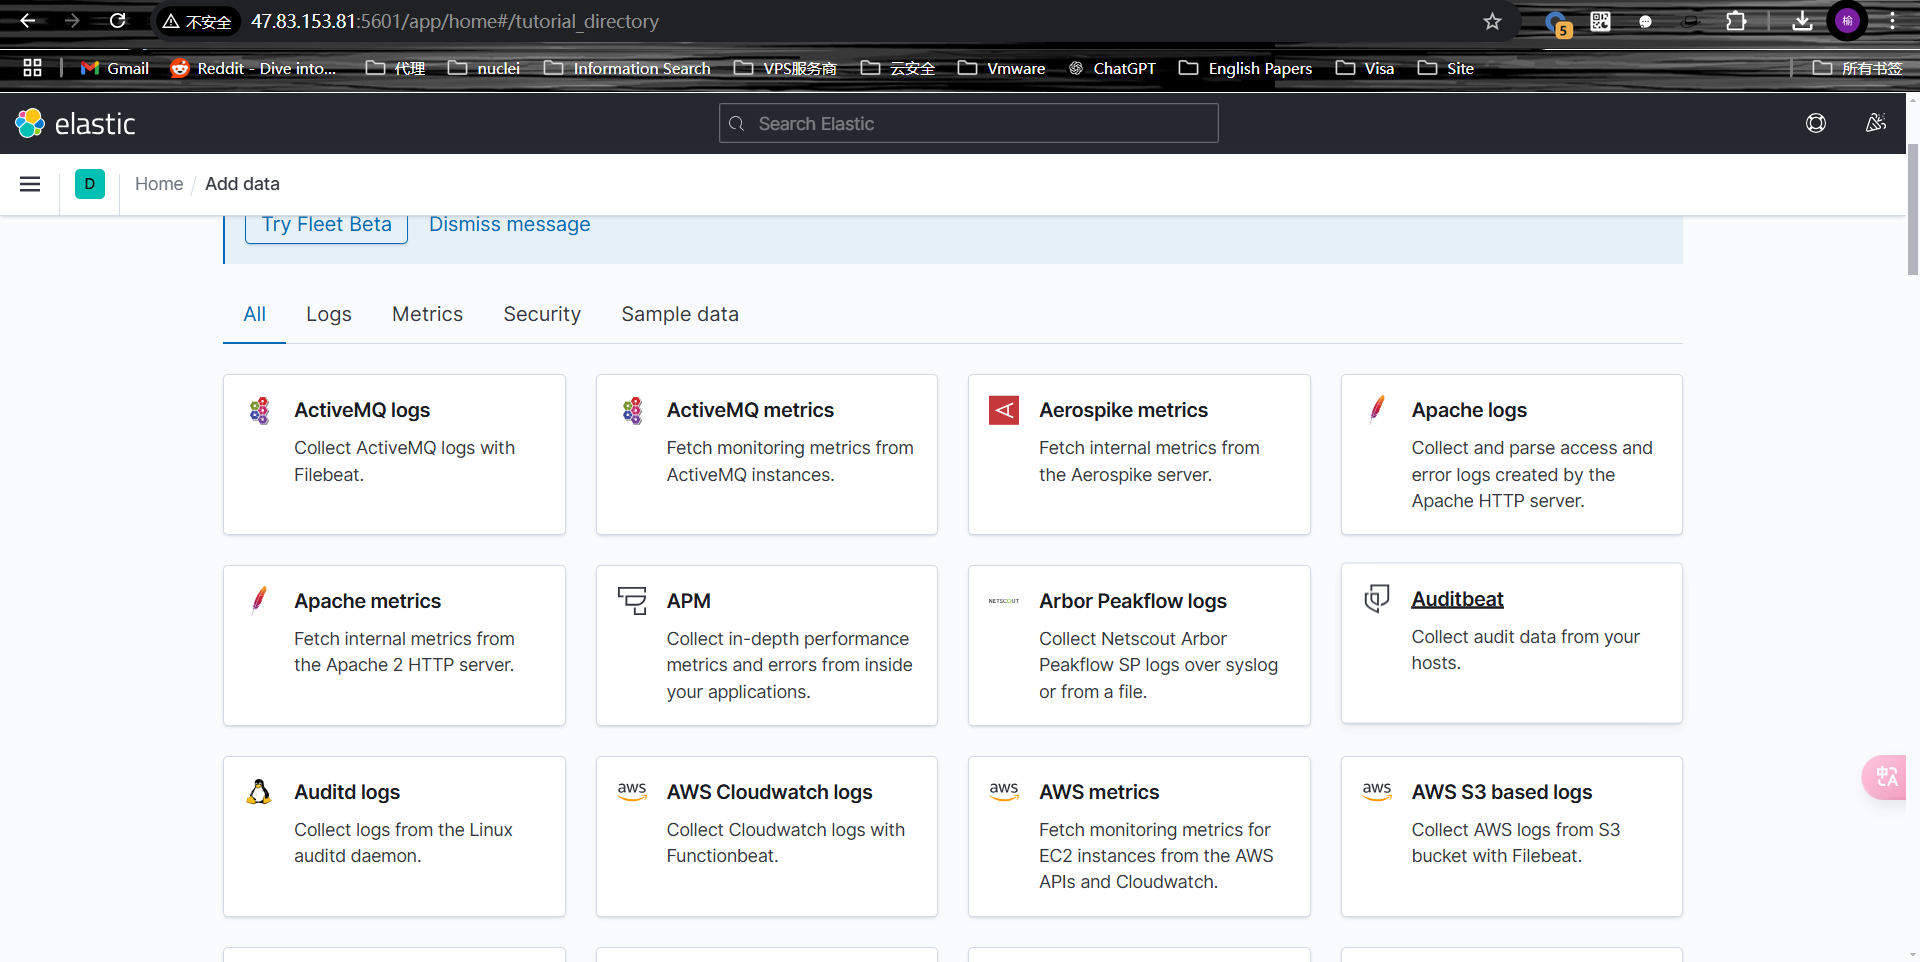This screenshot has height=962, width=1920.
Task: Open the Visa bookmark folder
Action: (x=1365, y=68)
